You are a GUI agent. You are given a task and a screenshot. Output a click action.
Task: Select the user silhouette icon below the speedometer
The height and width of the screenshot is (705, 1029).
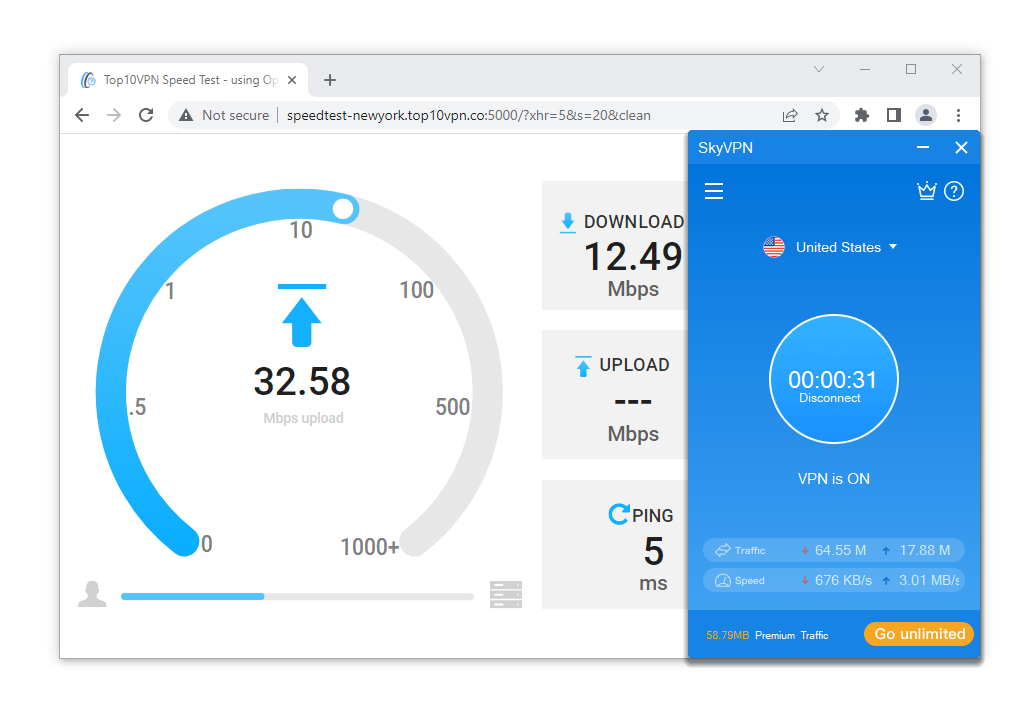92,592
